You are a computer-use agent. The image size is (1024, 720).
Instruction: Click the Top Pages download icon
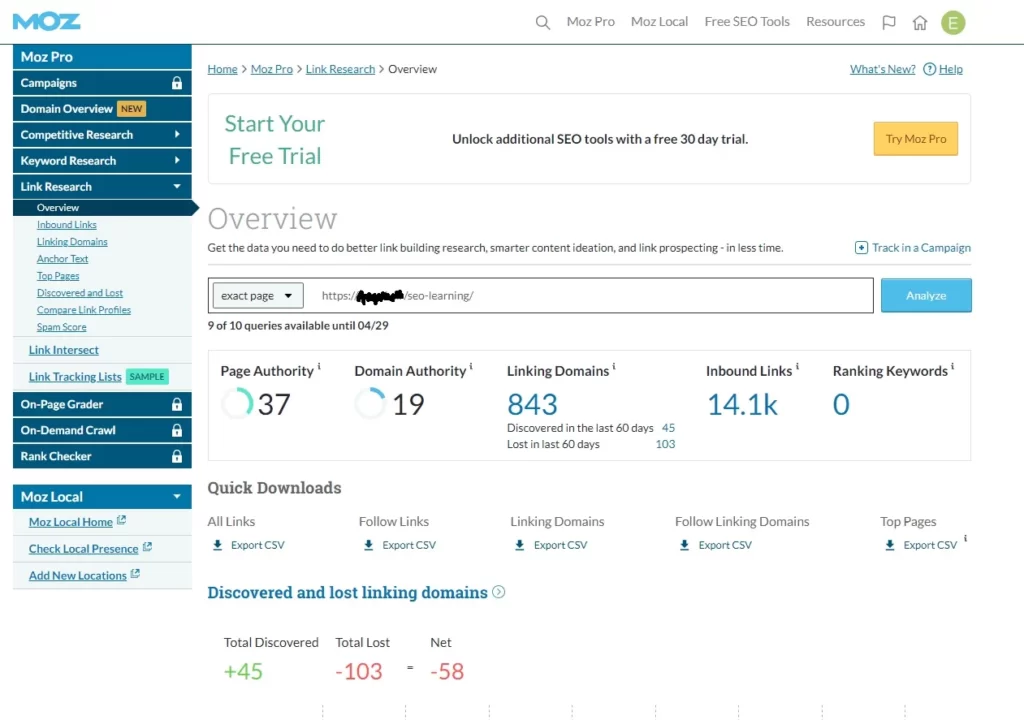tap(889, 545)
